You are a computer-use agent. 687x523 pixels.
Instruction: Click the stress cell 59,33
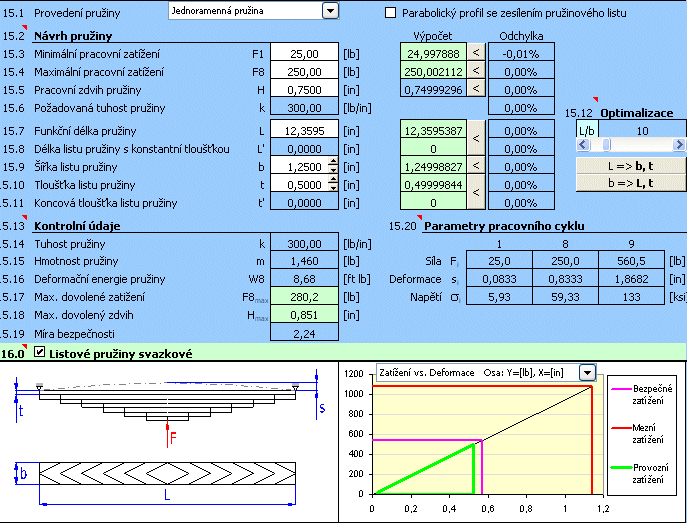coord(565,297)
